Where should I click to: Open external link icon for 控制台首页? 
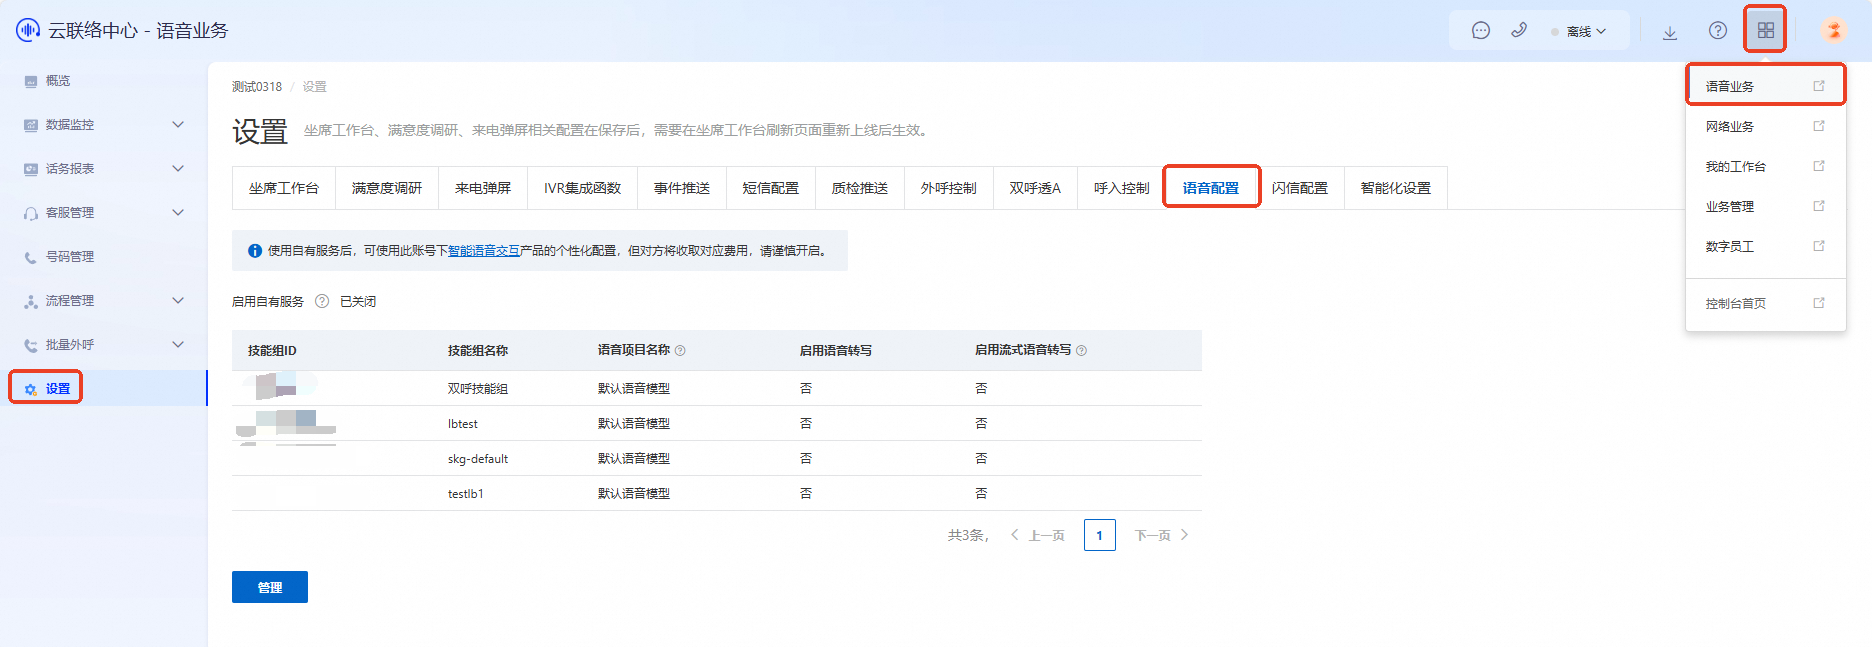(x=1819, y=303)
